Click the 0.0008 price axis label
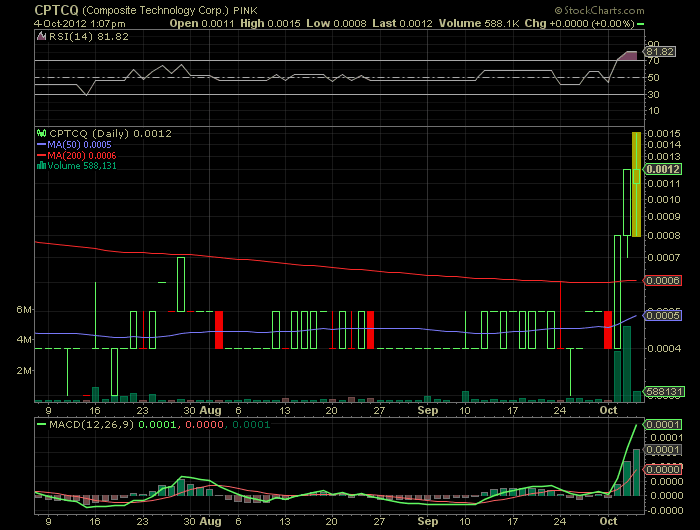The image size is (700, 530). click(664, 235)
